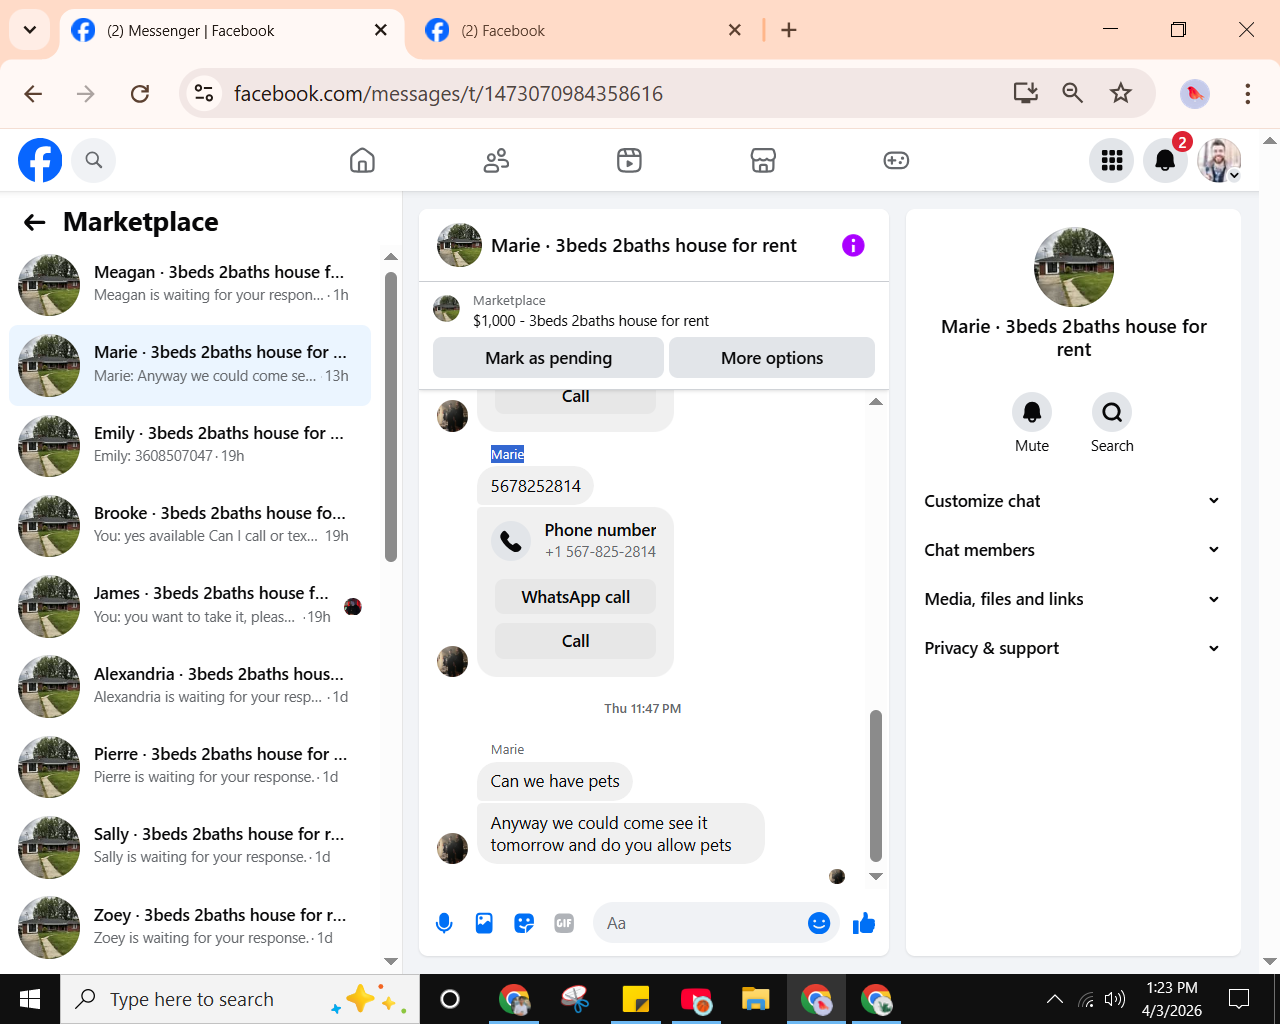Open Meagan's conversation
Image resolution: width=1280 pixels, height=1024 pixels.
tap(190, 283)
